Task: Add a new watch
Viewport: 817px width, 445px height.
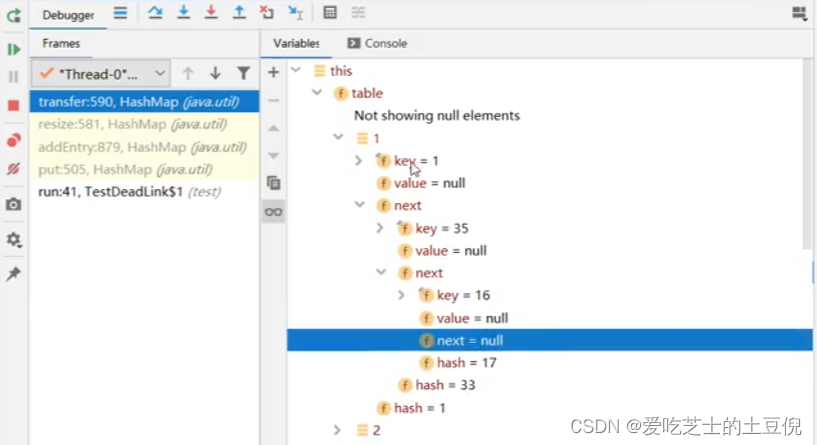Action: click(x=274, y=72)
